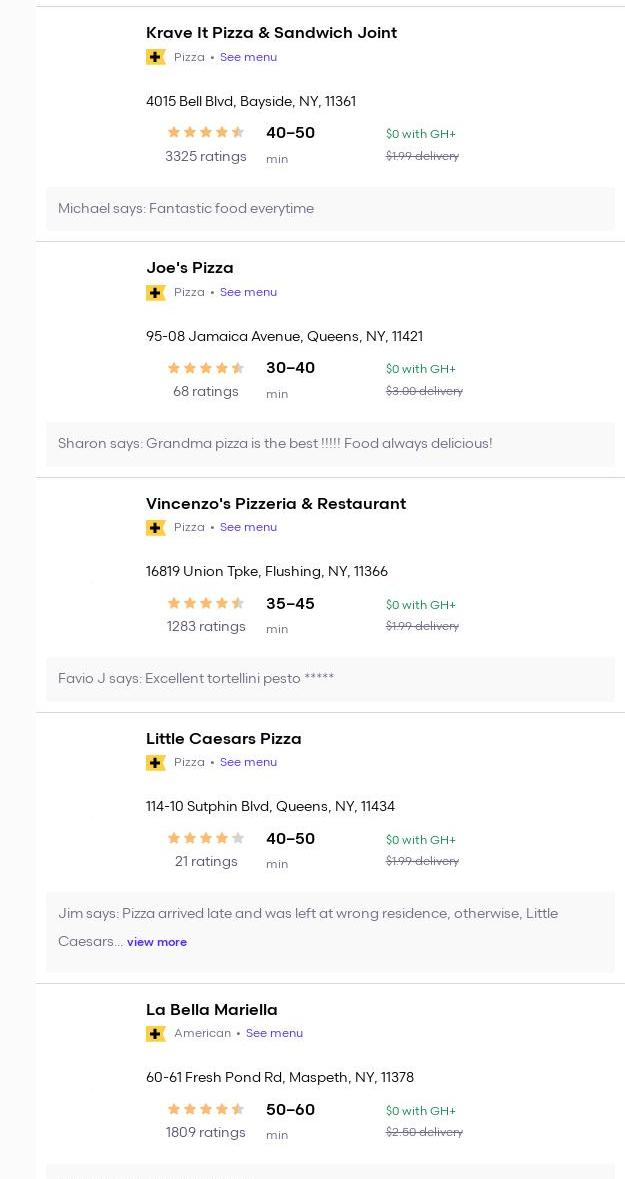Click the GH+ badge icon for Krave It Pizza
Screen dimensions: 625x1179
click(155, 57)
